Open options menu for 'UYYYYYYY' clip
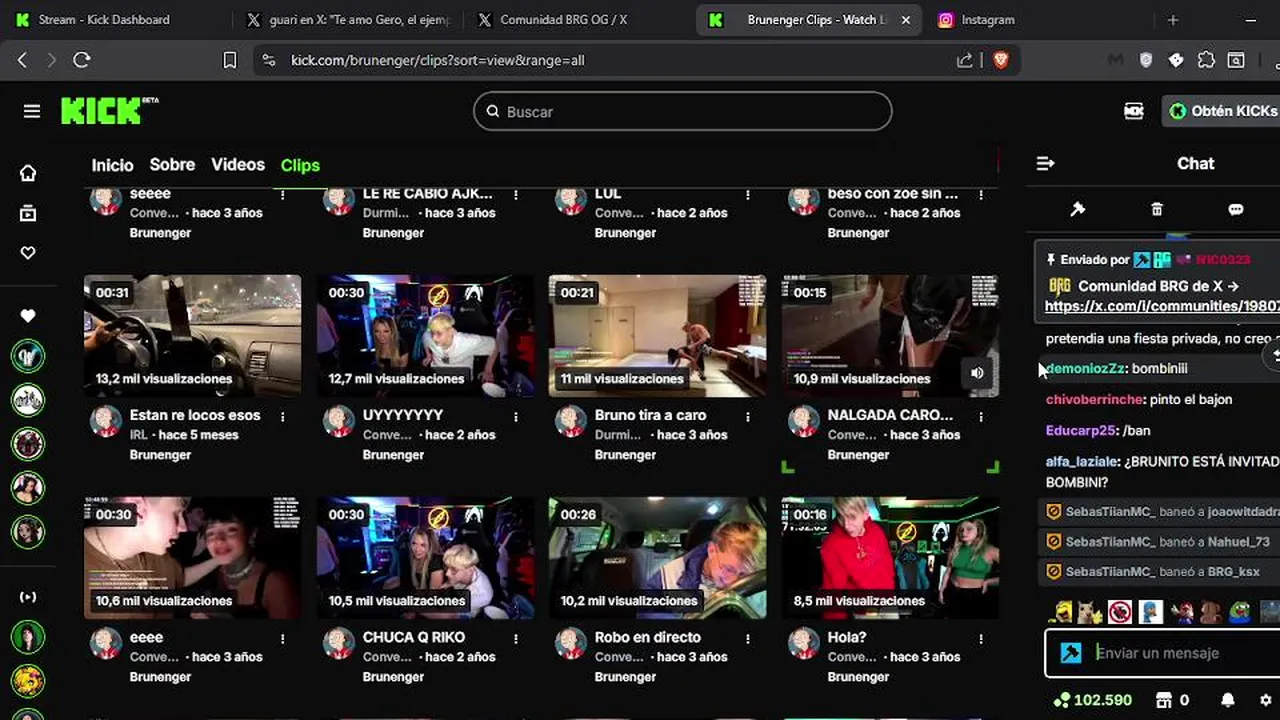Image resolution: width=1280 pixels, height=720 pixels. (x=516, y=416)
